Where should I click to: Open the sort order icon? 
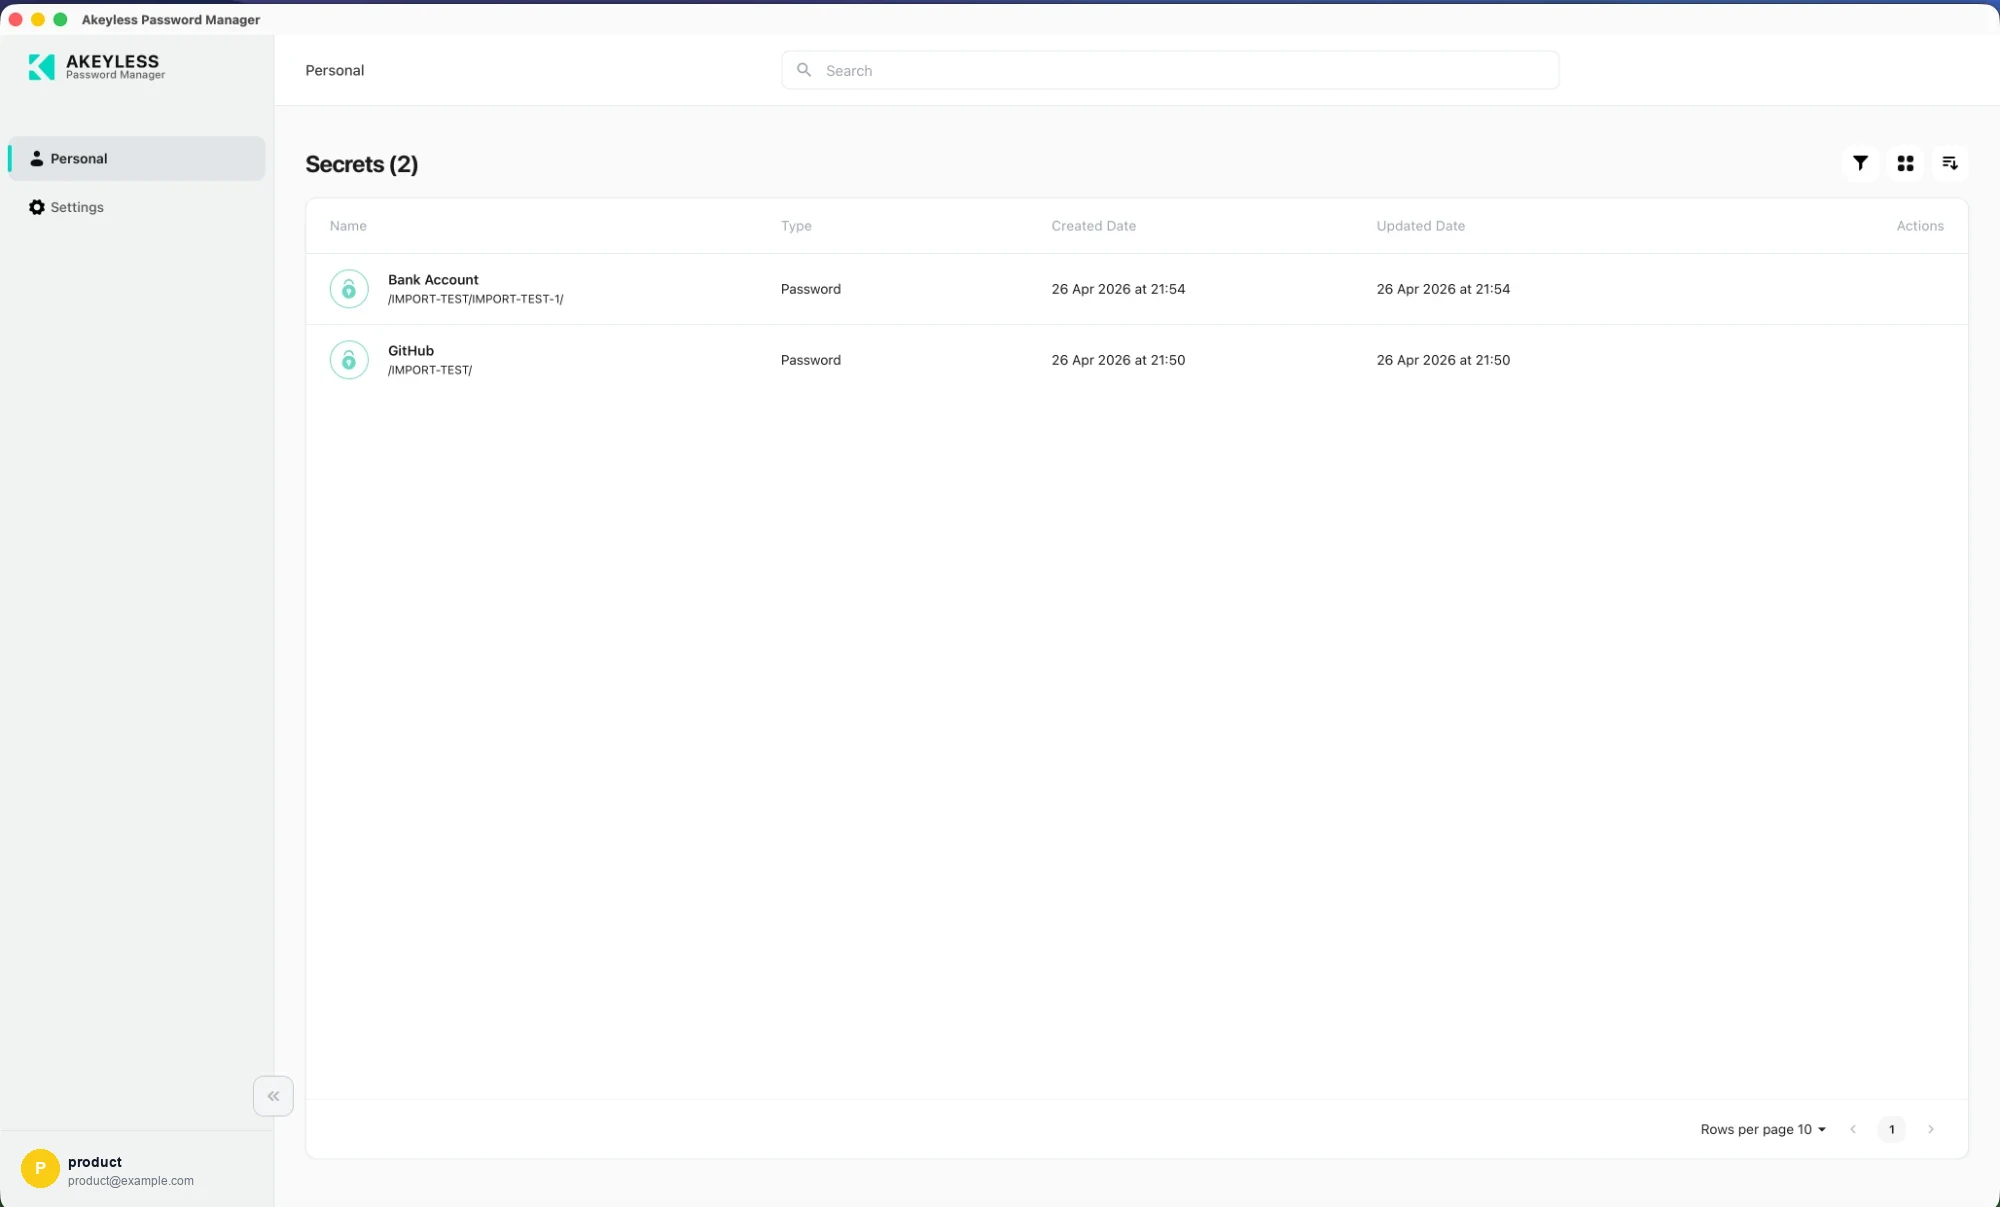1950,163
